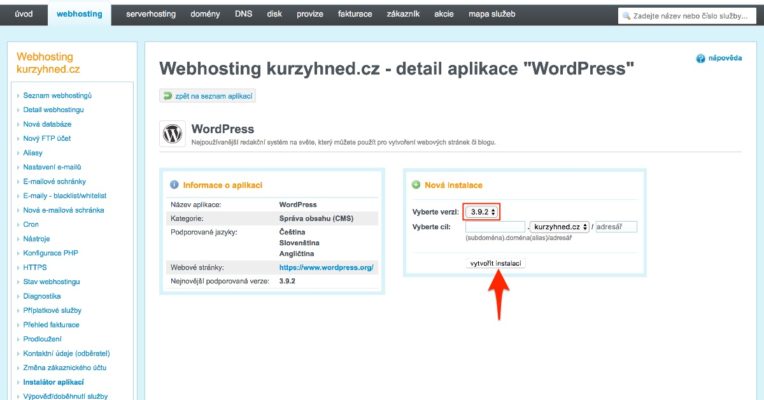Open Stav webhostingu in sidebar
Viewport: 764px width, 400px height.
point(52,282)
